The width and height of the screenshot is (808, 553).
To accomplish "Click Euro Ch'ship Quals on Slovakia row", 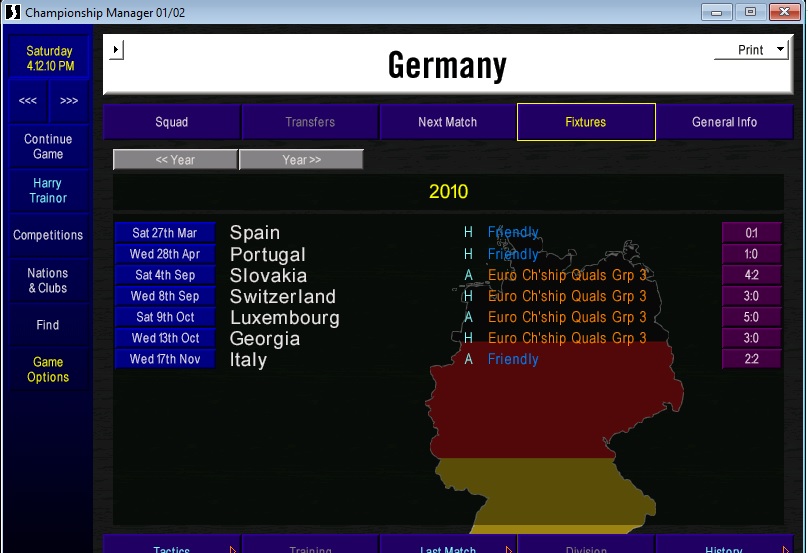I will (x=567, y=275).
